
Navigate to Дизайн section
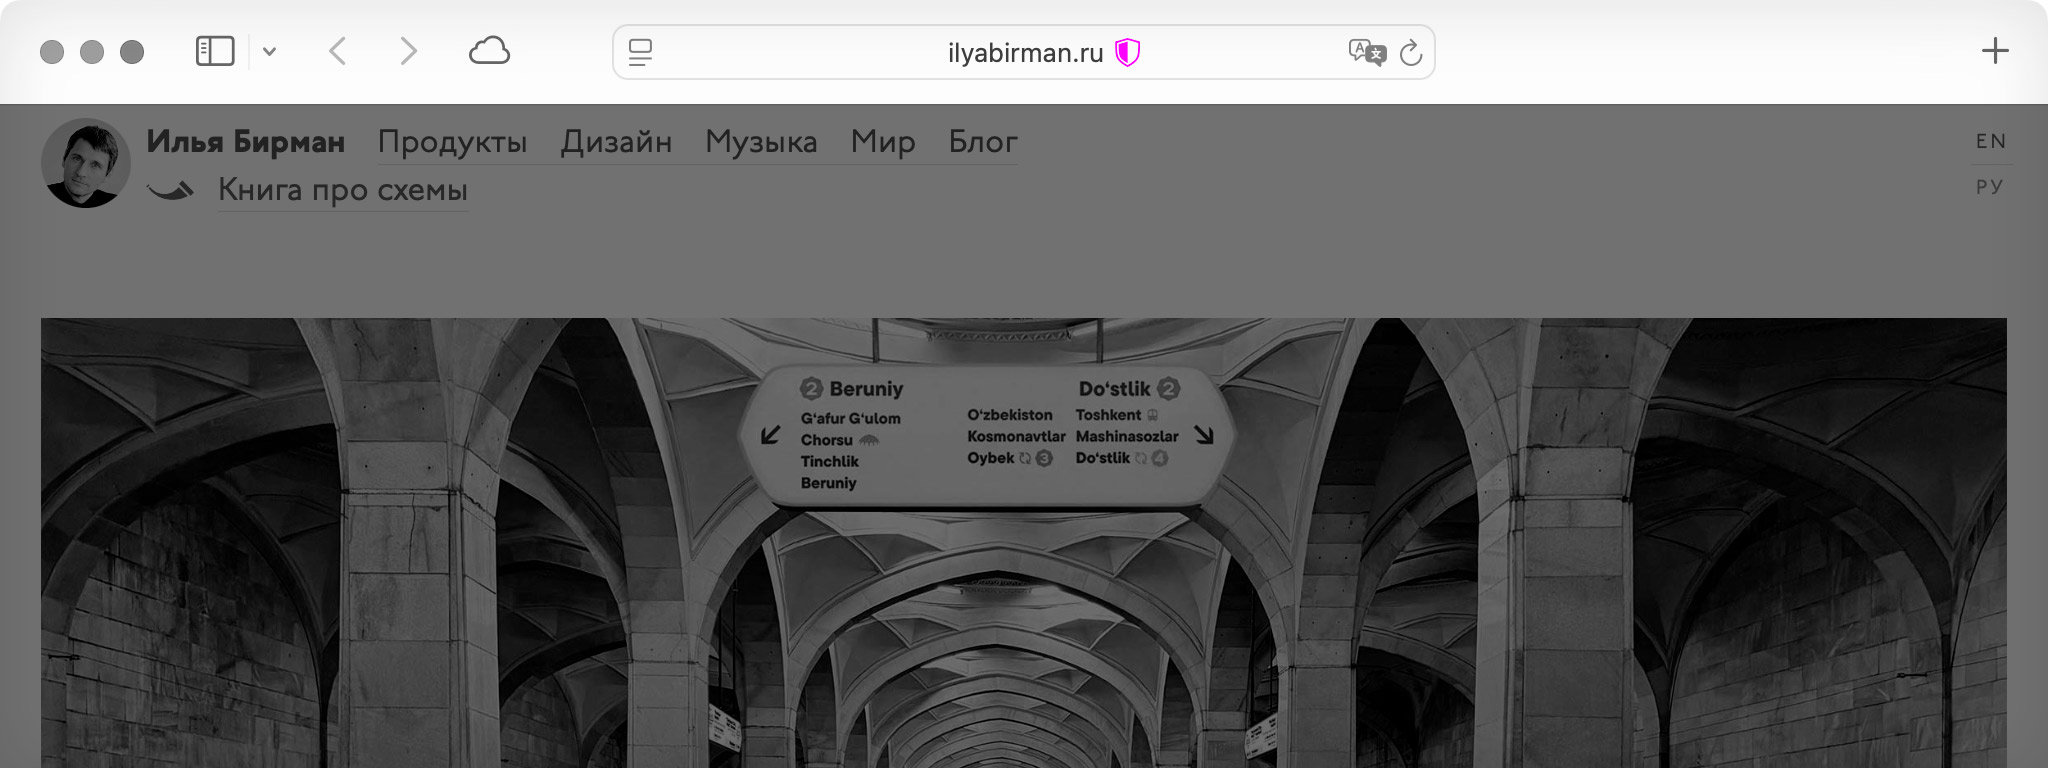click(x=616, y=142)
